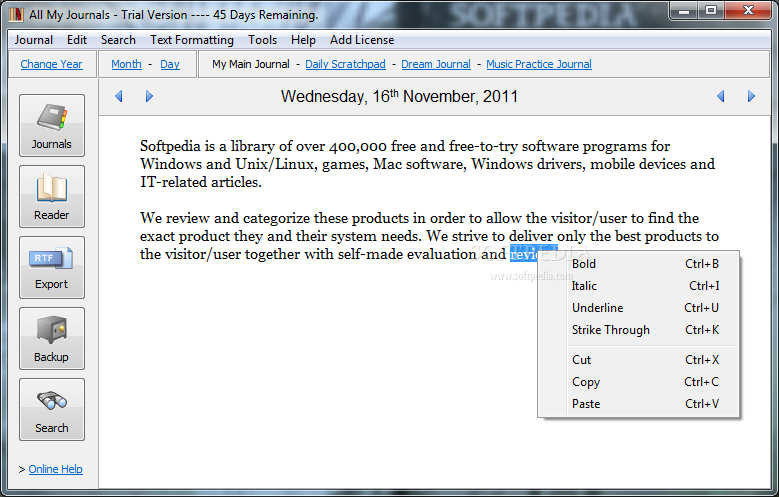The width and height of the screenshot is (779, 497).
Task: Click the word Softpedia in first paragraph
Action: pos(170,146)
